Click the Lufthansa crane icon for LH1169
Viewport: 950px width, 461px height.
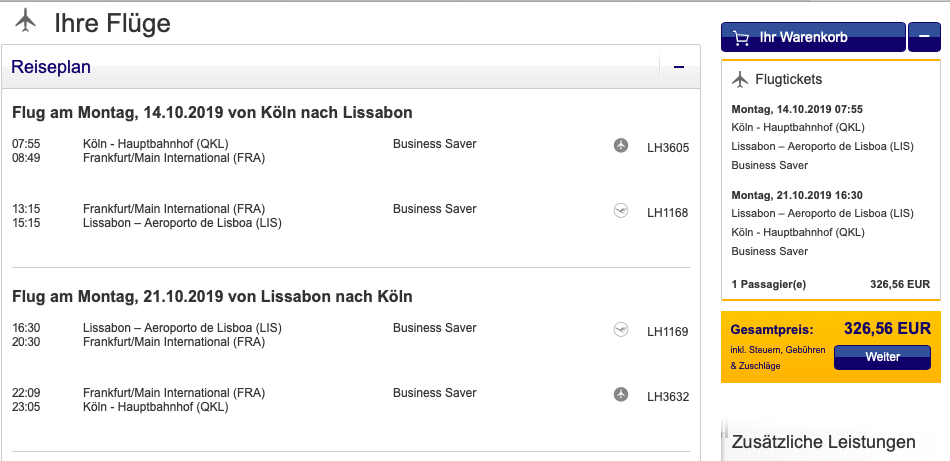pyautogui.click(x=621, y=330)
